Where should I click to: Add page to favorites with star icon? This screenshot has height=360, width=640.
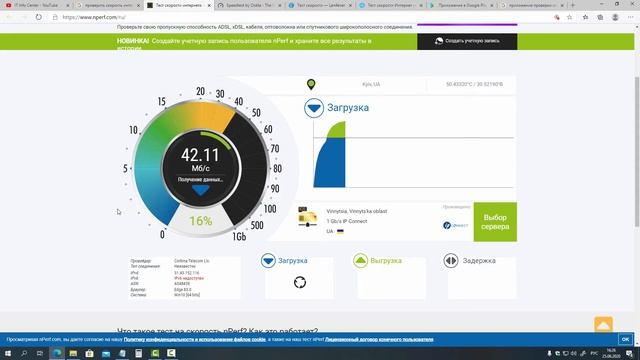569,17
